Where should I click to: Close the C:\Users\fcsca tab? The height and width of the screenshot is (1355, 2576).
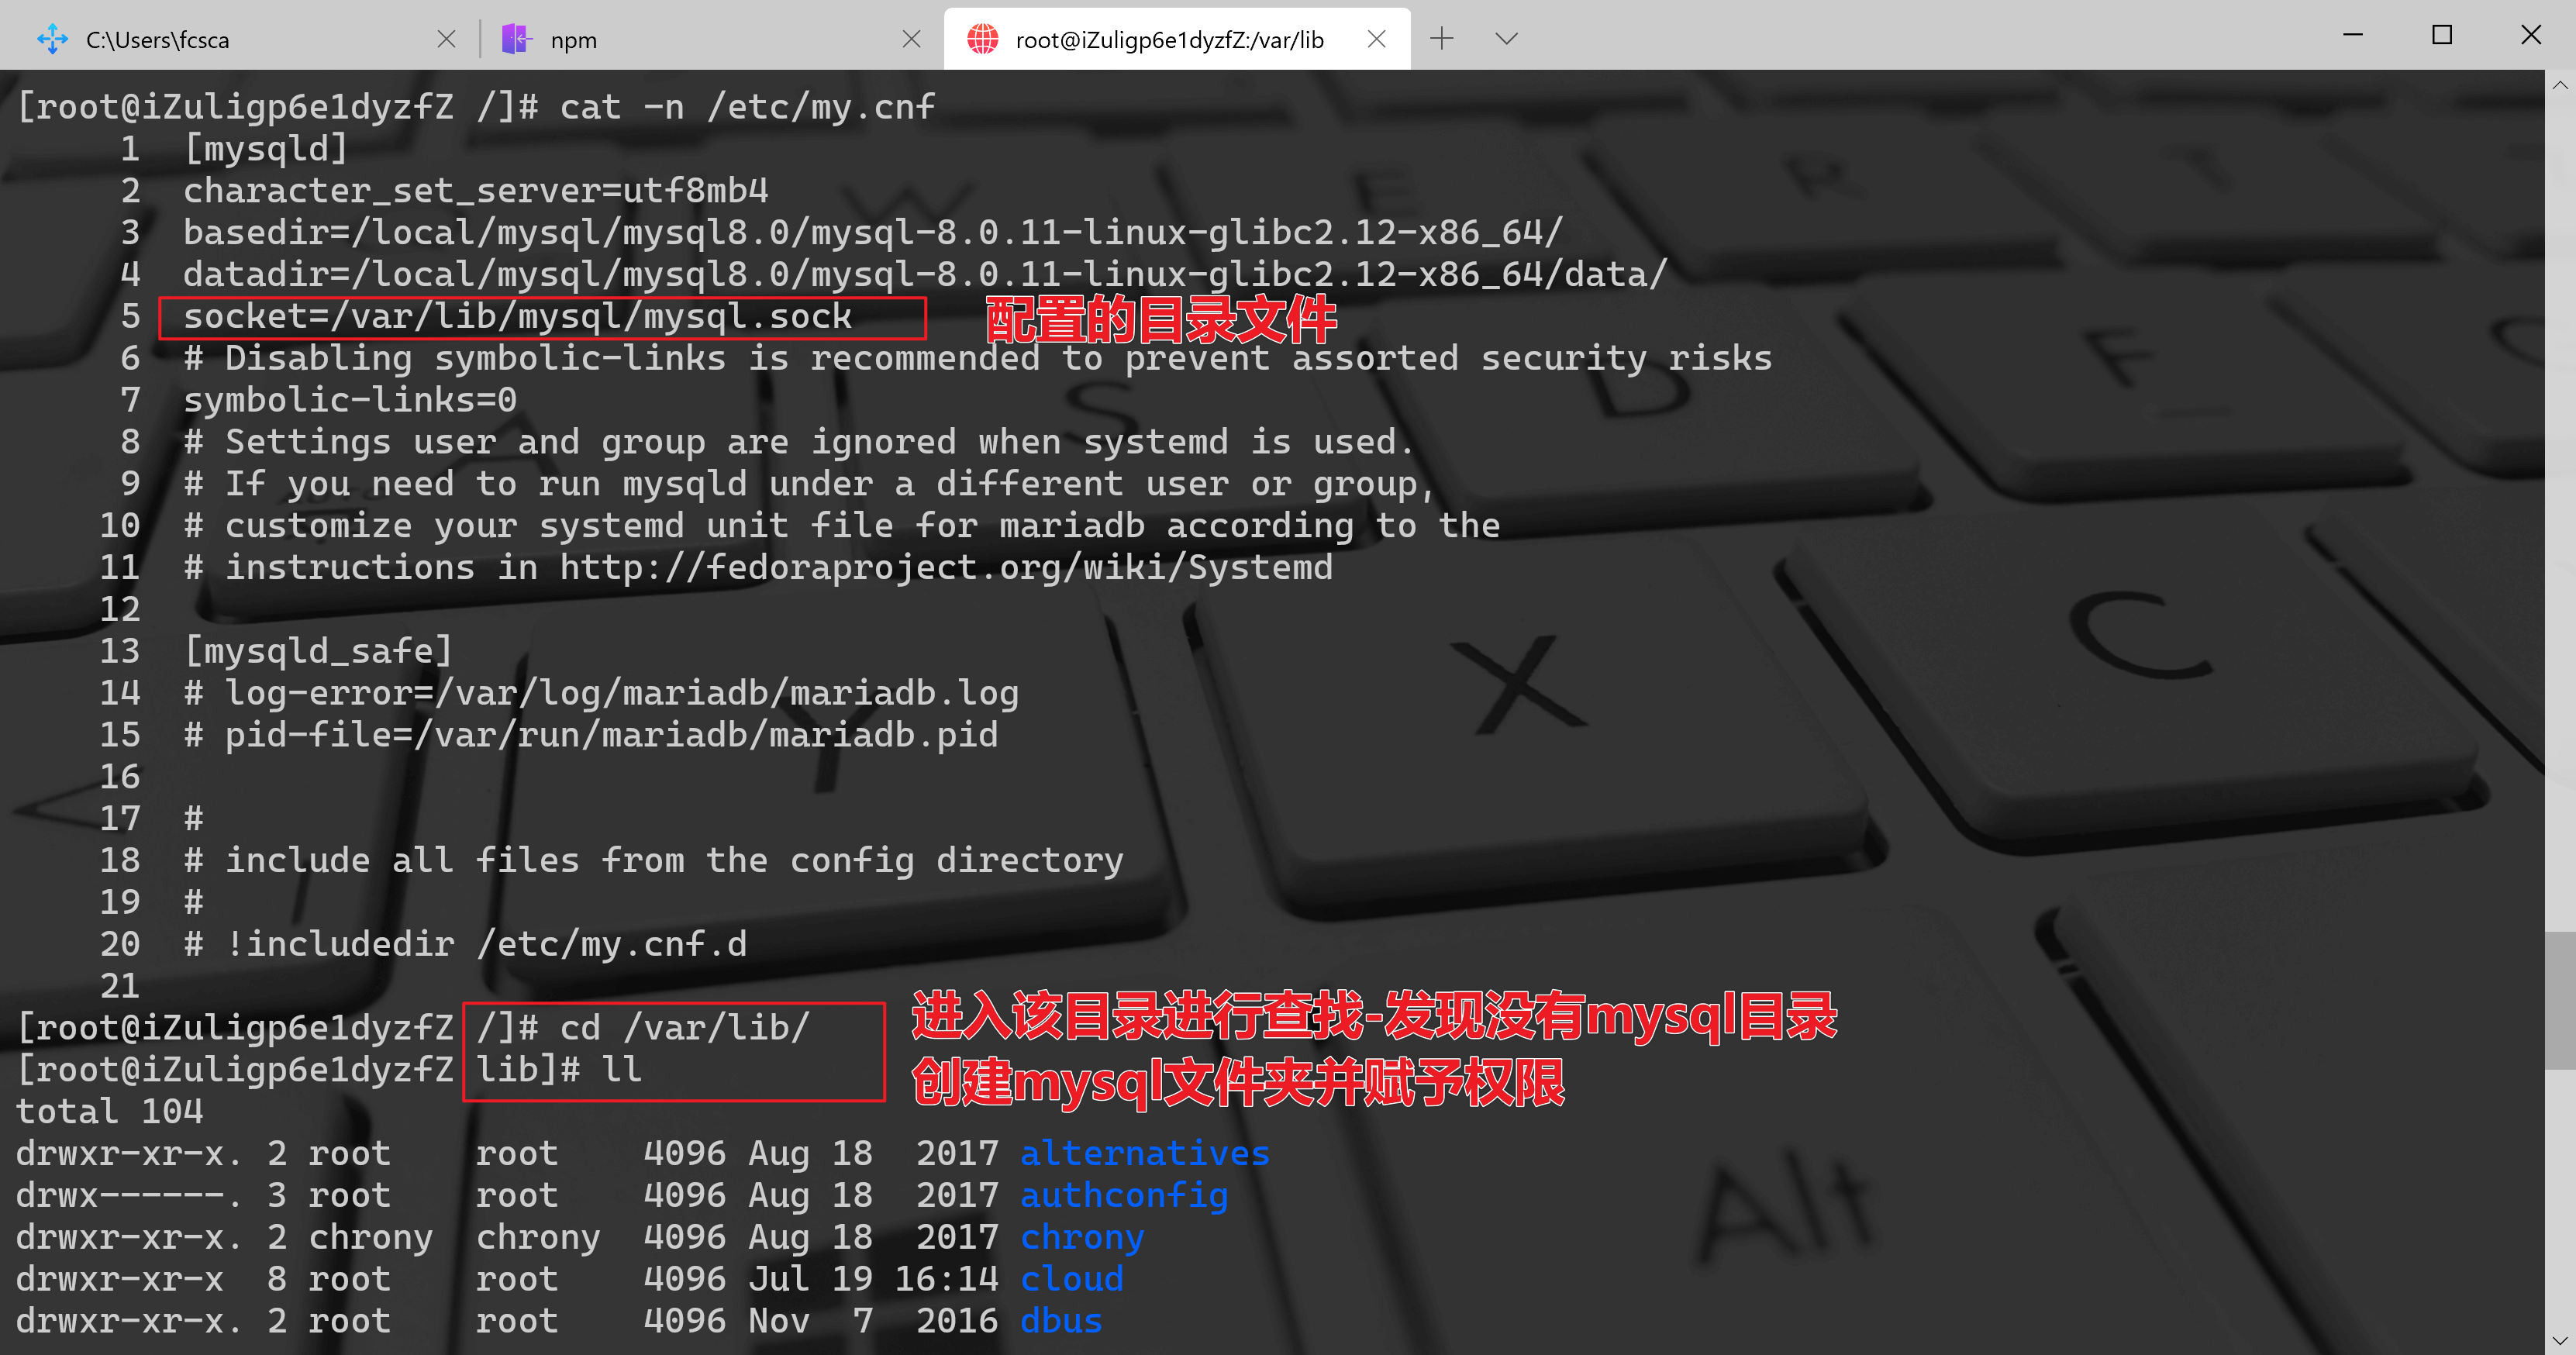(446, 39)
